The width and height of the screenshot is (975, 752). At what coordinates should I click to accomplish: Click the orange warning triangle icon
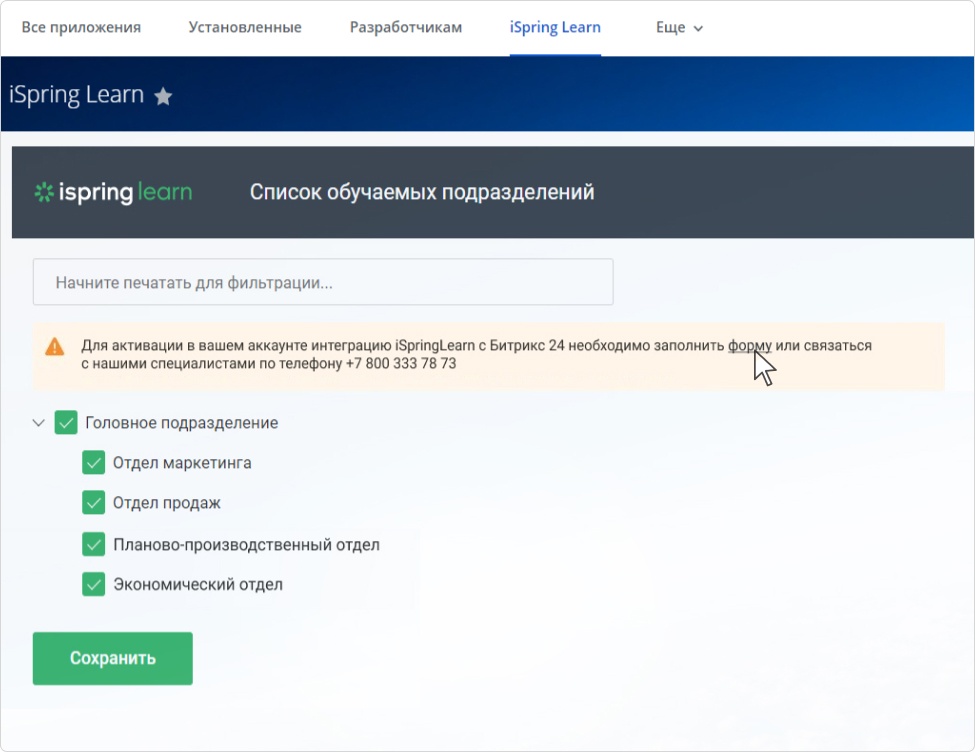coord(55,346)
